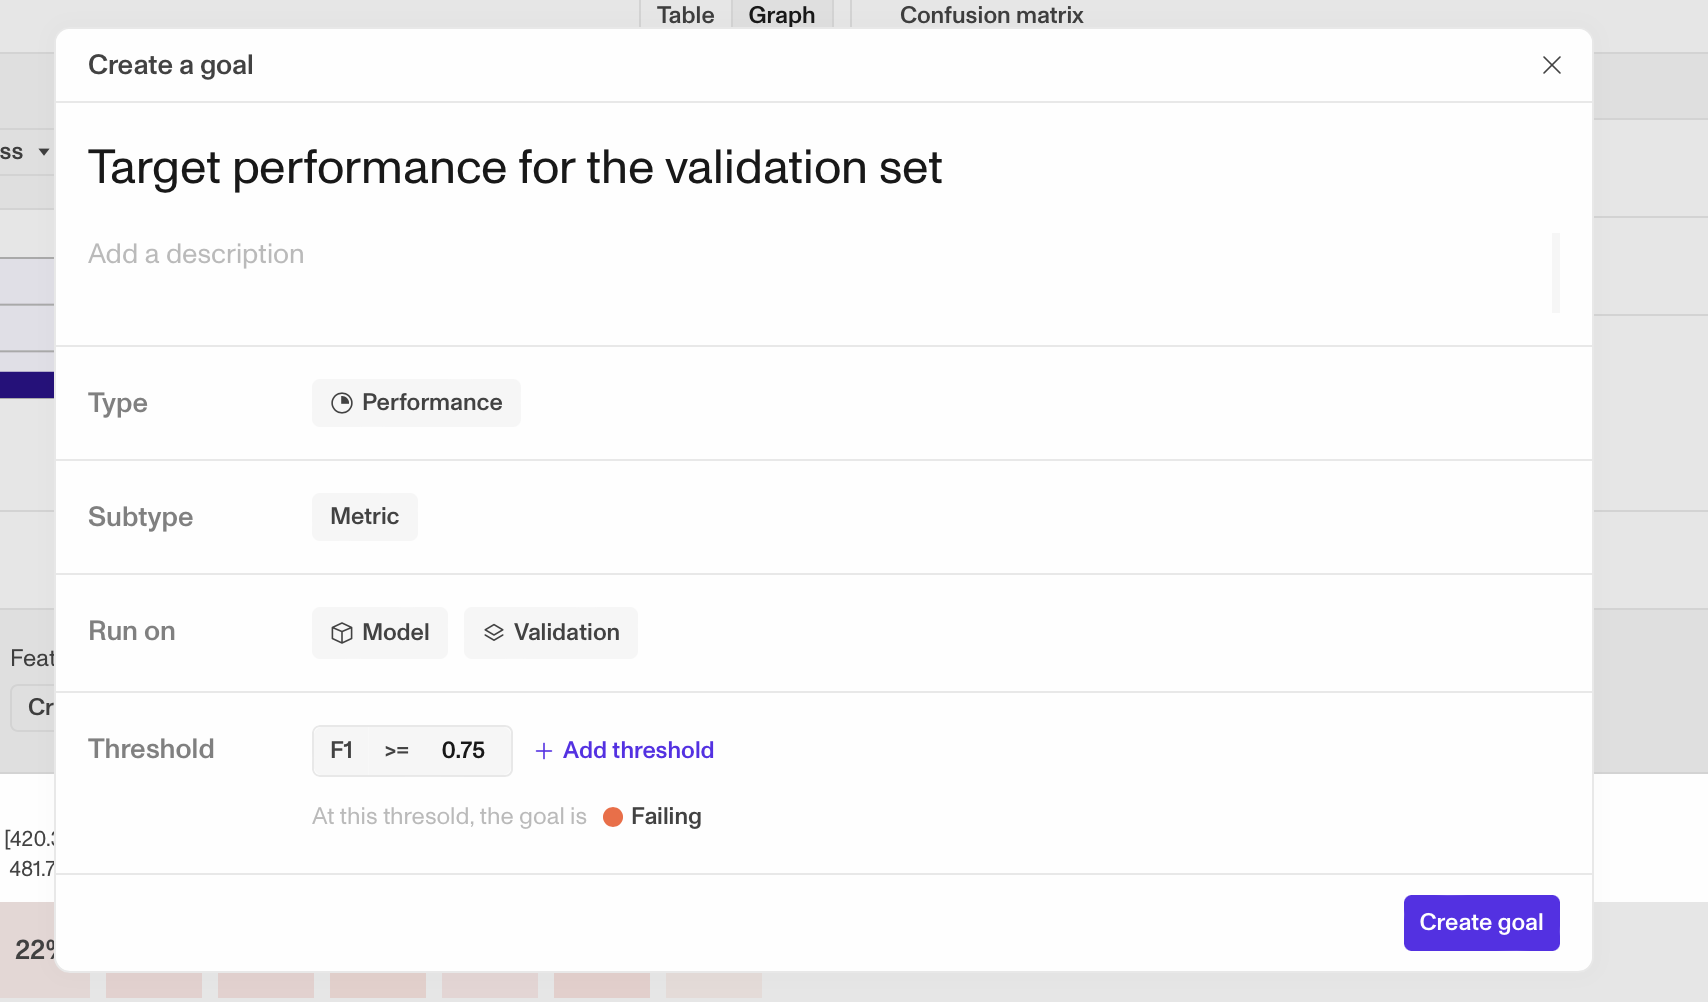This screenshot has height=1002, width=1708.
Task: Click the orange Failing status dot
Action: (613, 817)
